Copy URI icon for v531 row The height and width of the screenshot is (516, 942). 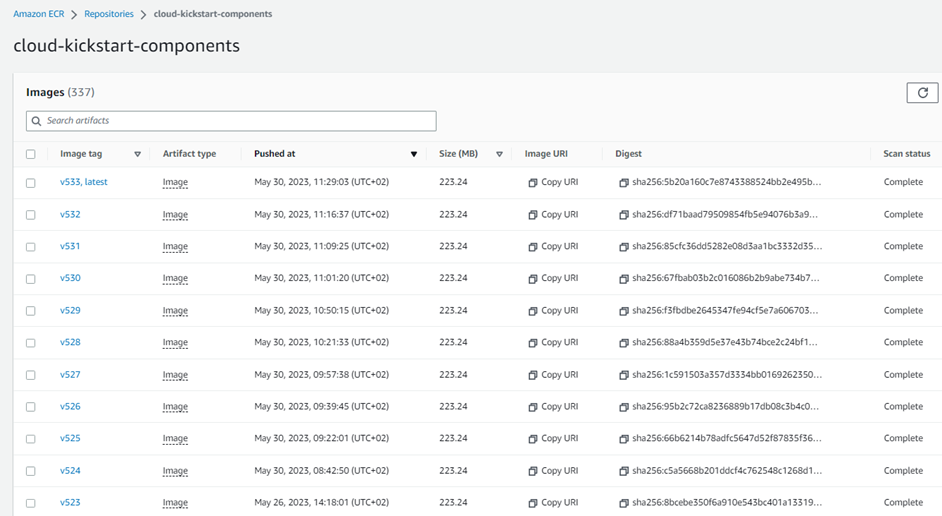tap(532, 247)
